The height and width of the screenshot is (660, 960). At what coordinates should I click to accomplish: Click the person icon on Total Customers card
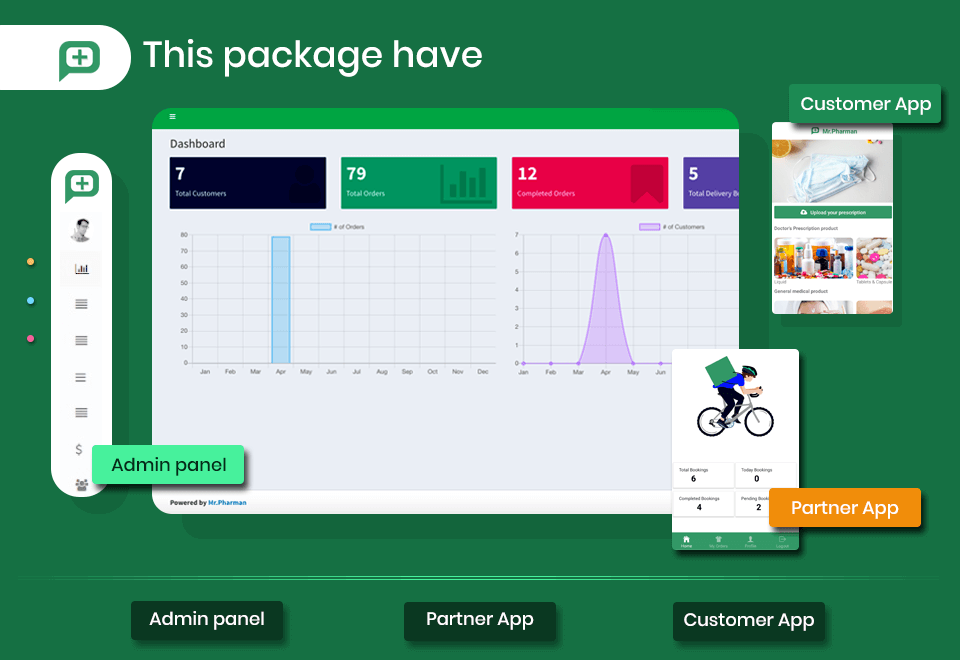click(304, 184)
